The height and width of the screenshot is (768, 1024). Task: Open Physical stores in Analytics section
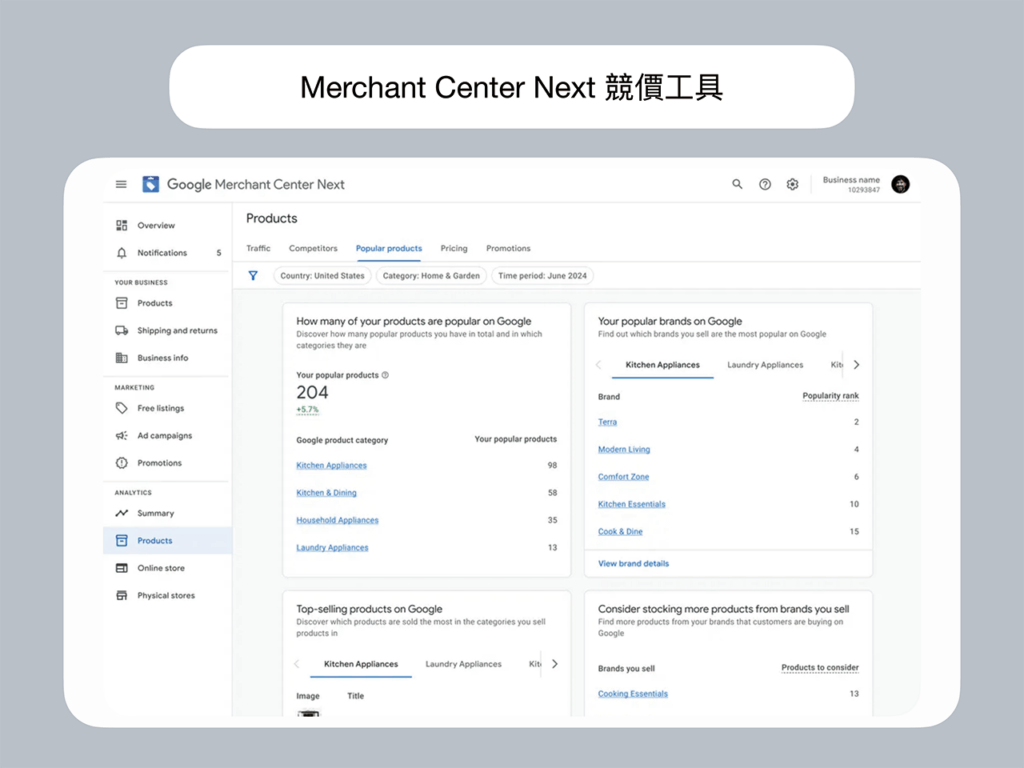point(168,596)
